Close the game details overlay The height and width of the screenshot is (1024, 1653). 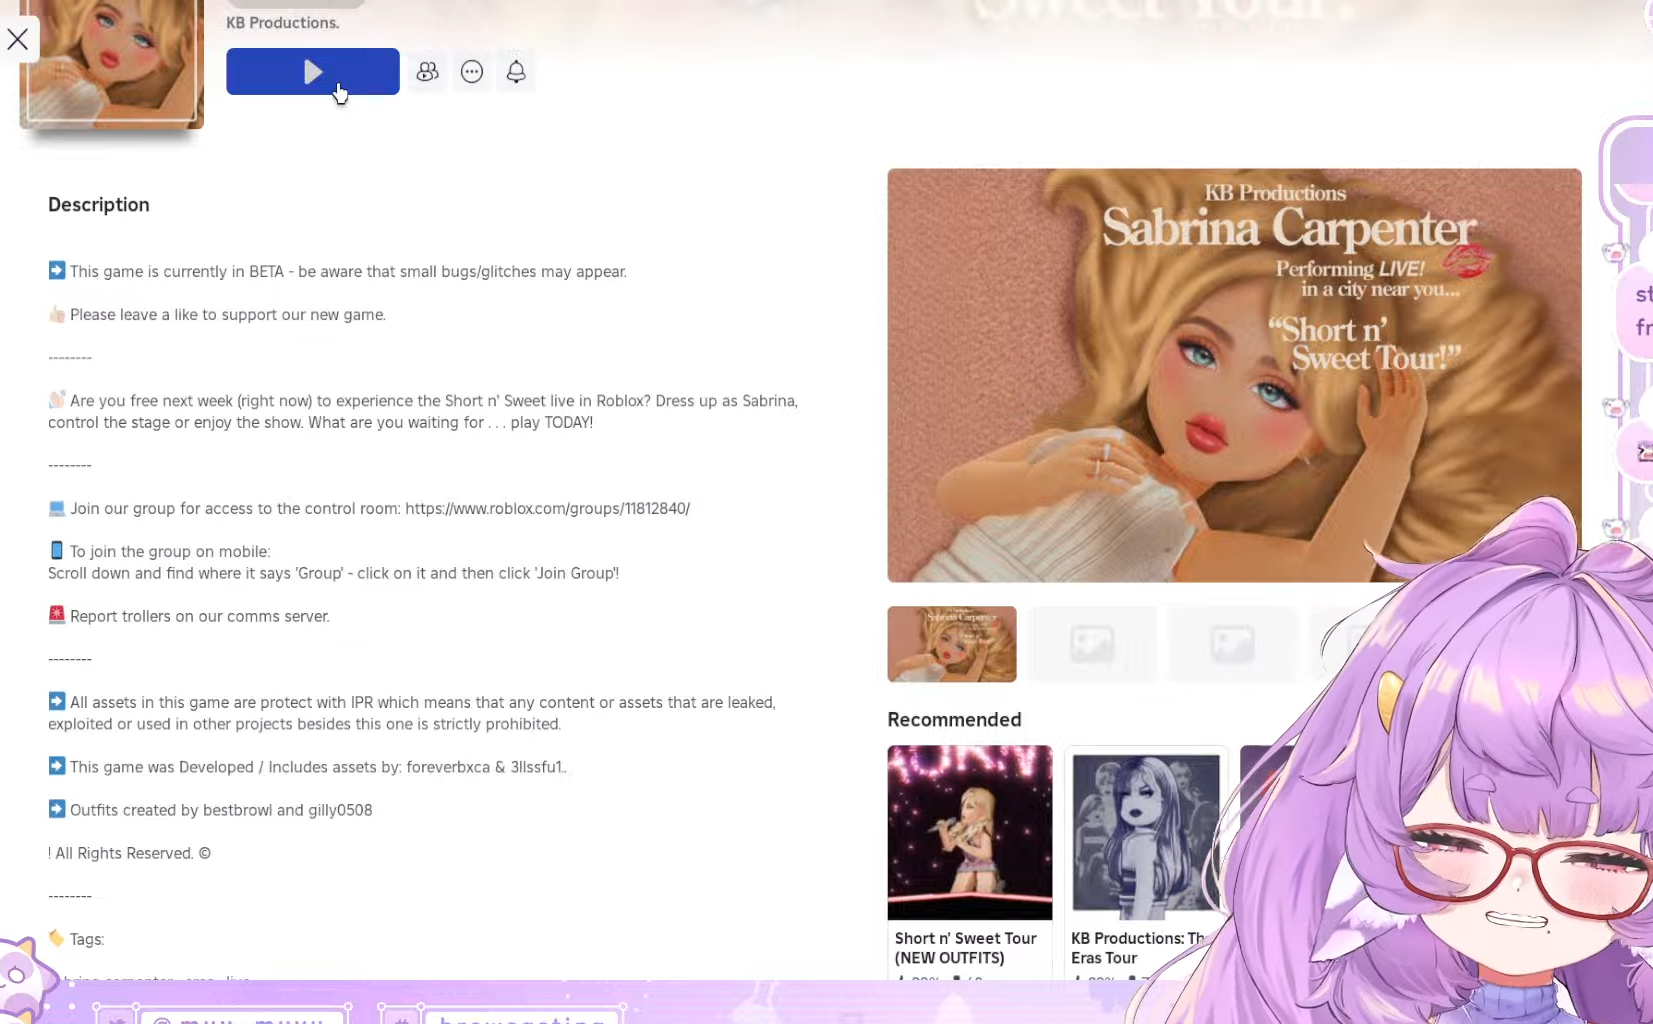point(17,39)
